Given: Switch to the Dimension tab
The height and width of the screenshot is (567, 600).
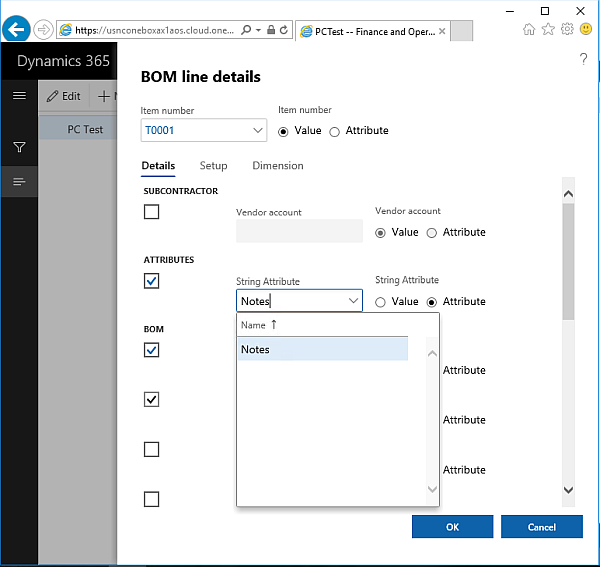Looking at the screenshot, I should [278, 166].
